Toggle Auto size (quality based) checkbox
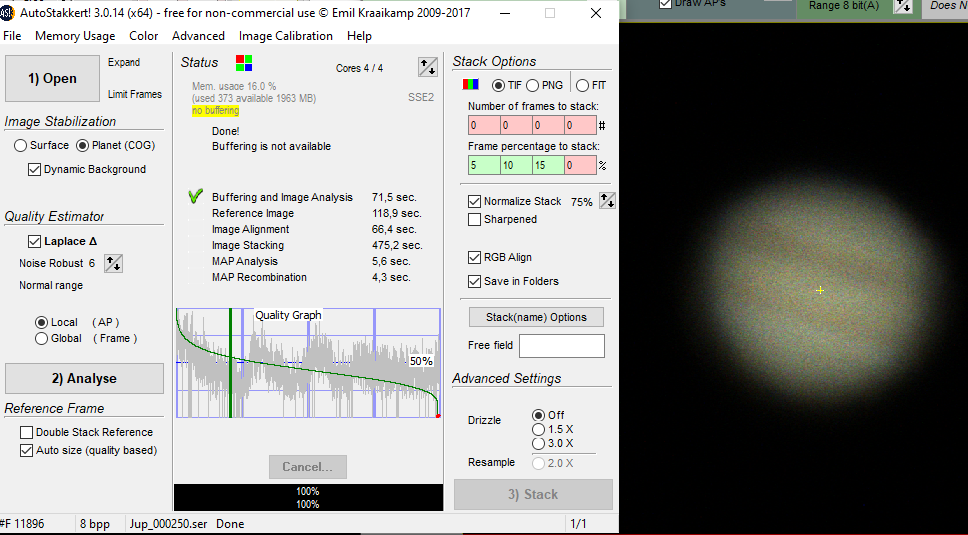Viewport: 968px width, 535px height. [x=27, y=450]
